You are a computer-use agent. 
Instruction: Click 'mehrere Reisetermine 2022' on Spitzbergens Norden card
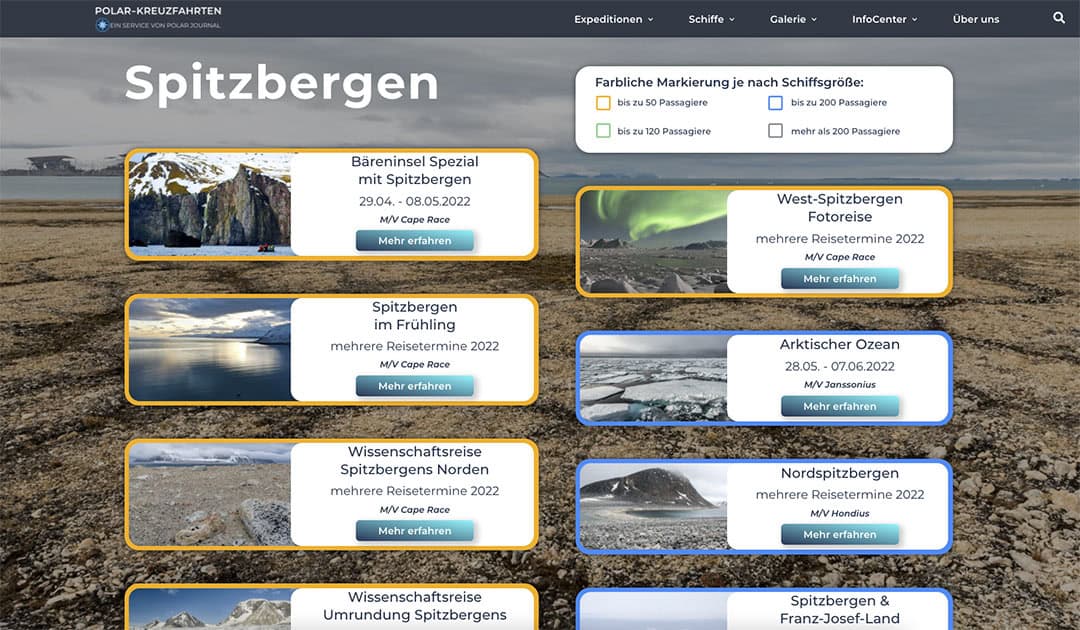(x=415, y=491)
